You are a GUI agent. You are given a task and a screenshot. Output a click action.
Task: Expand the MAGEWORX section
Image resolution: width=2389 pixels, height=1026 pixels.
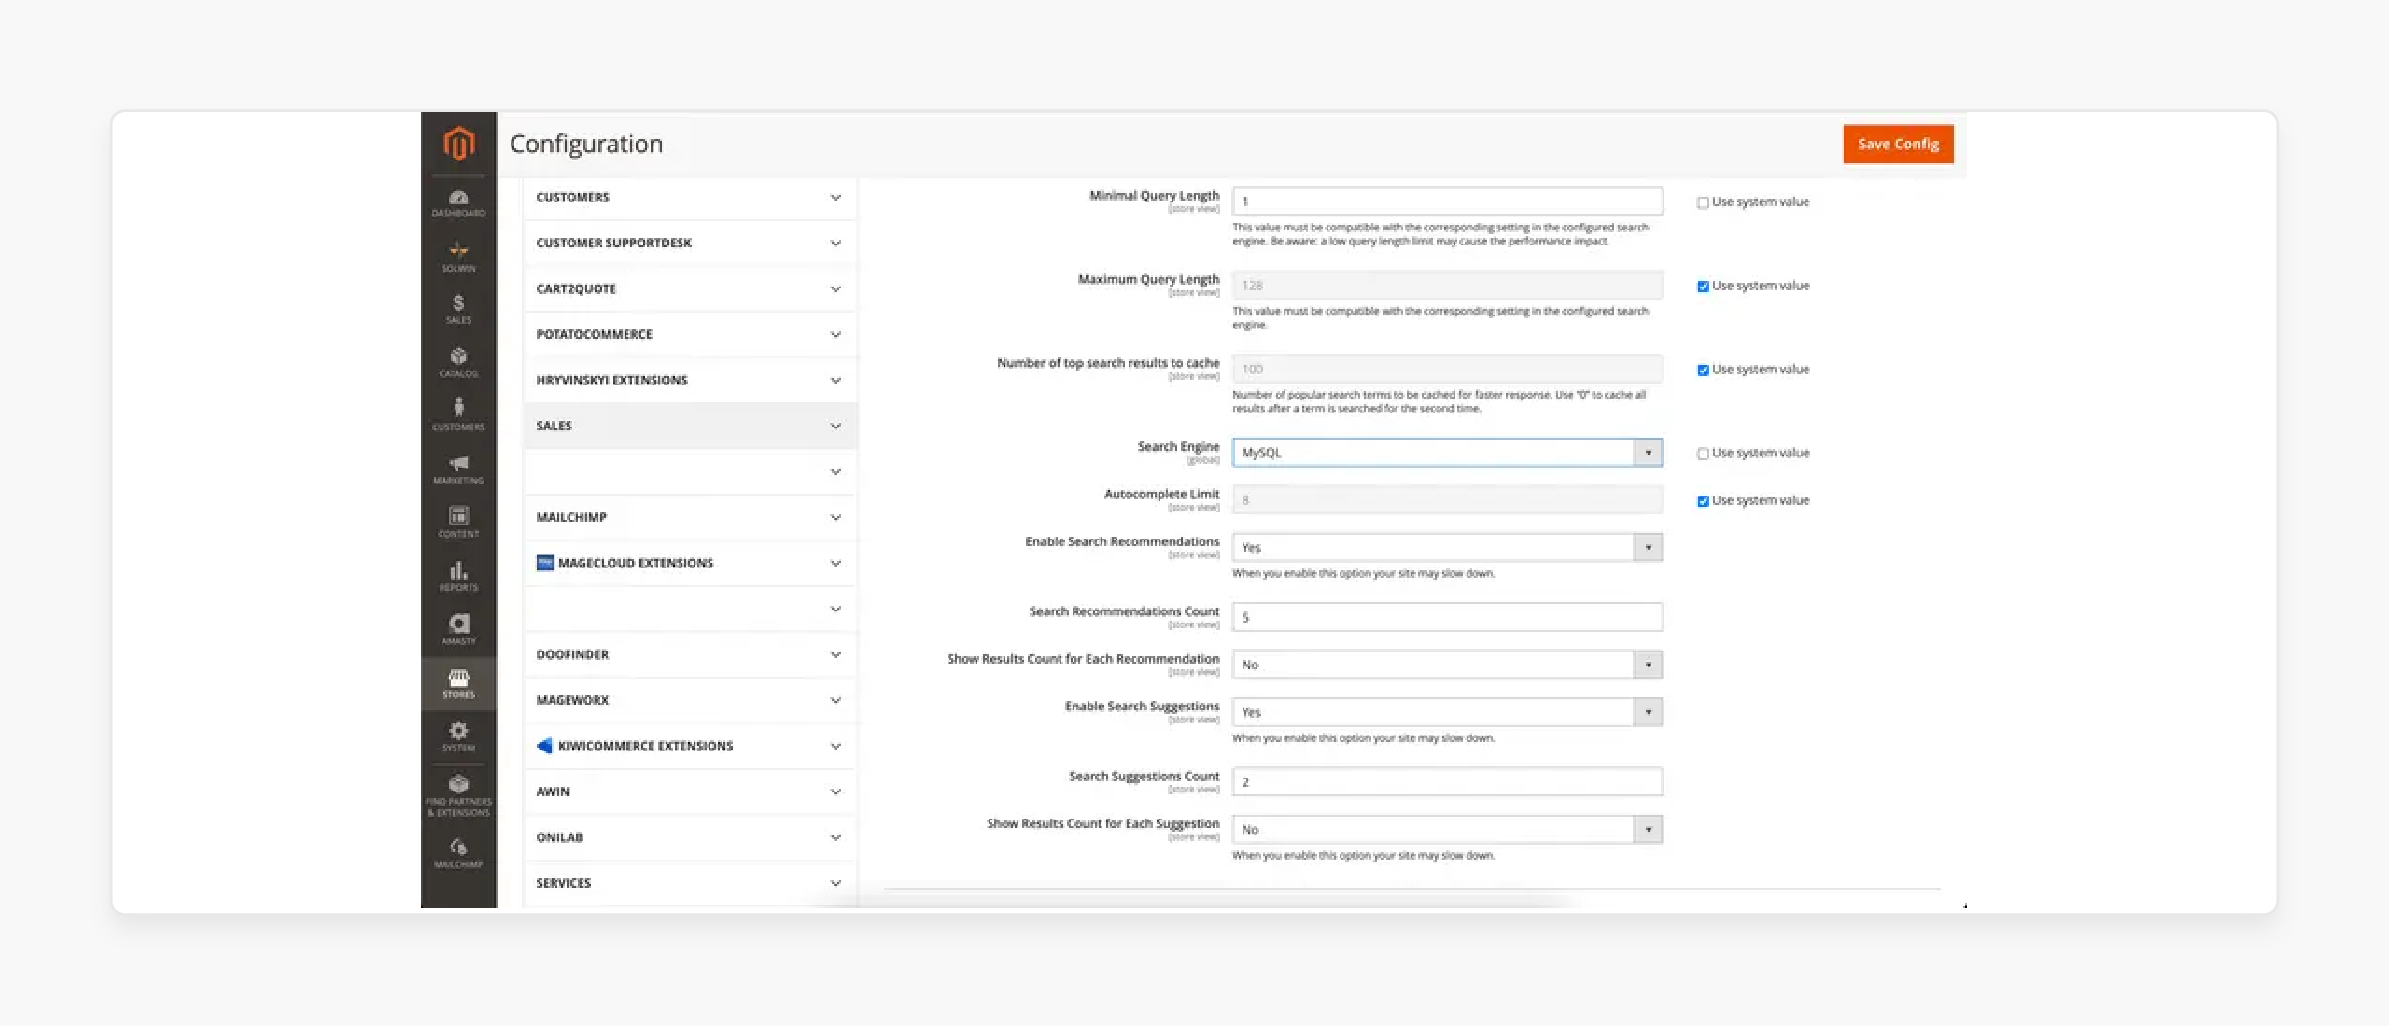click(690, 700)
